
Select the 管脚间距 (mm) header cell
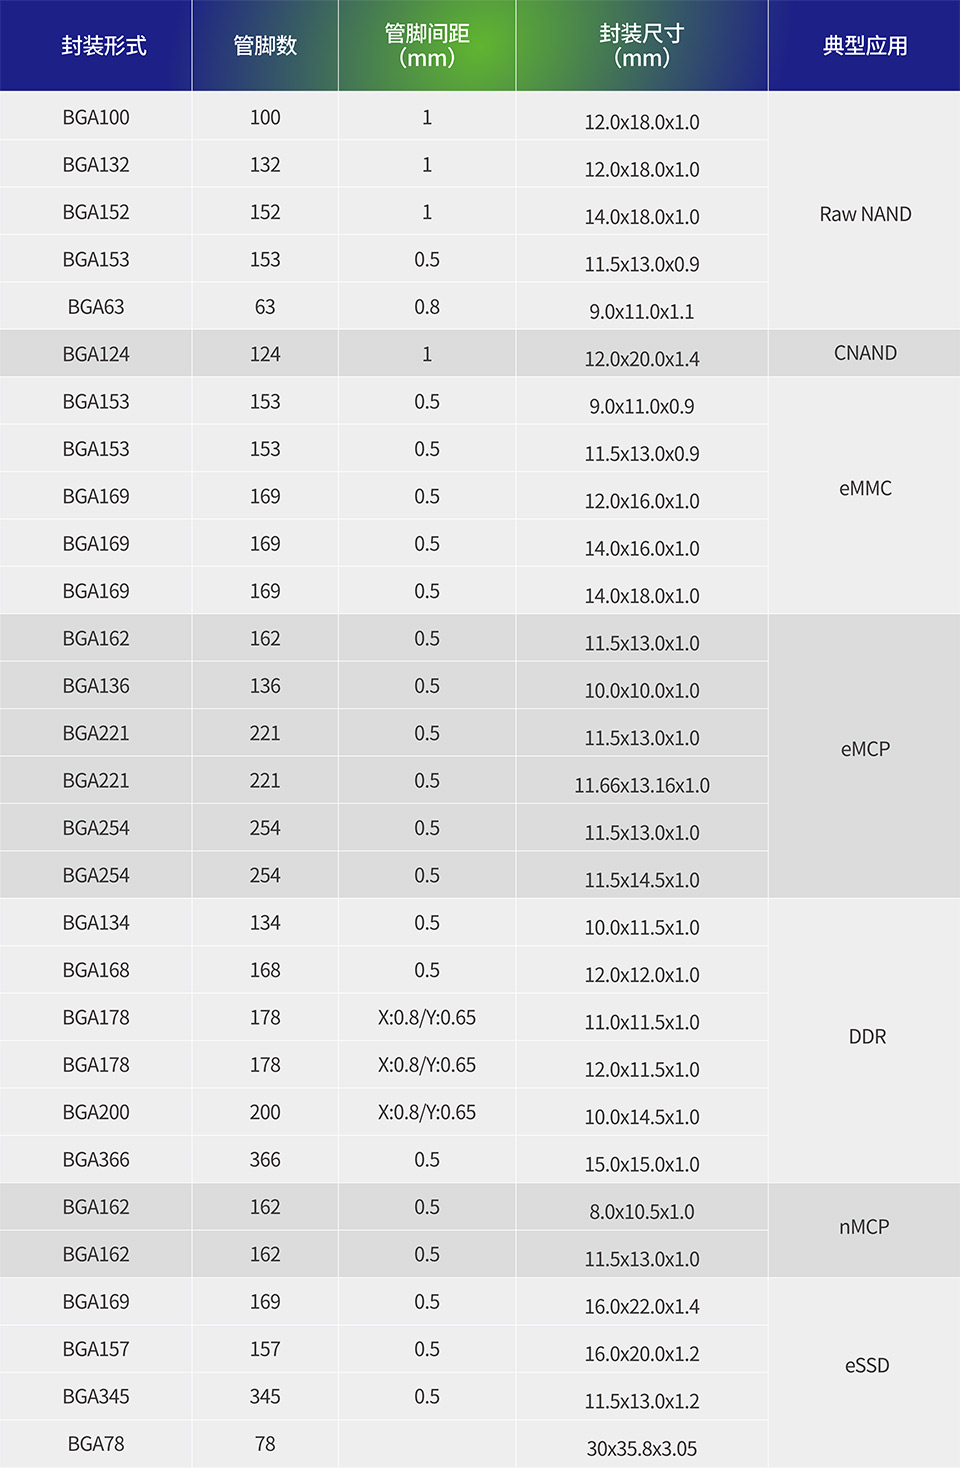coord(427,46)
